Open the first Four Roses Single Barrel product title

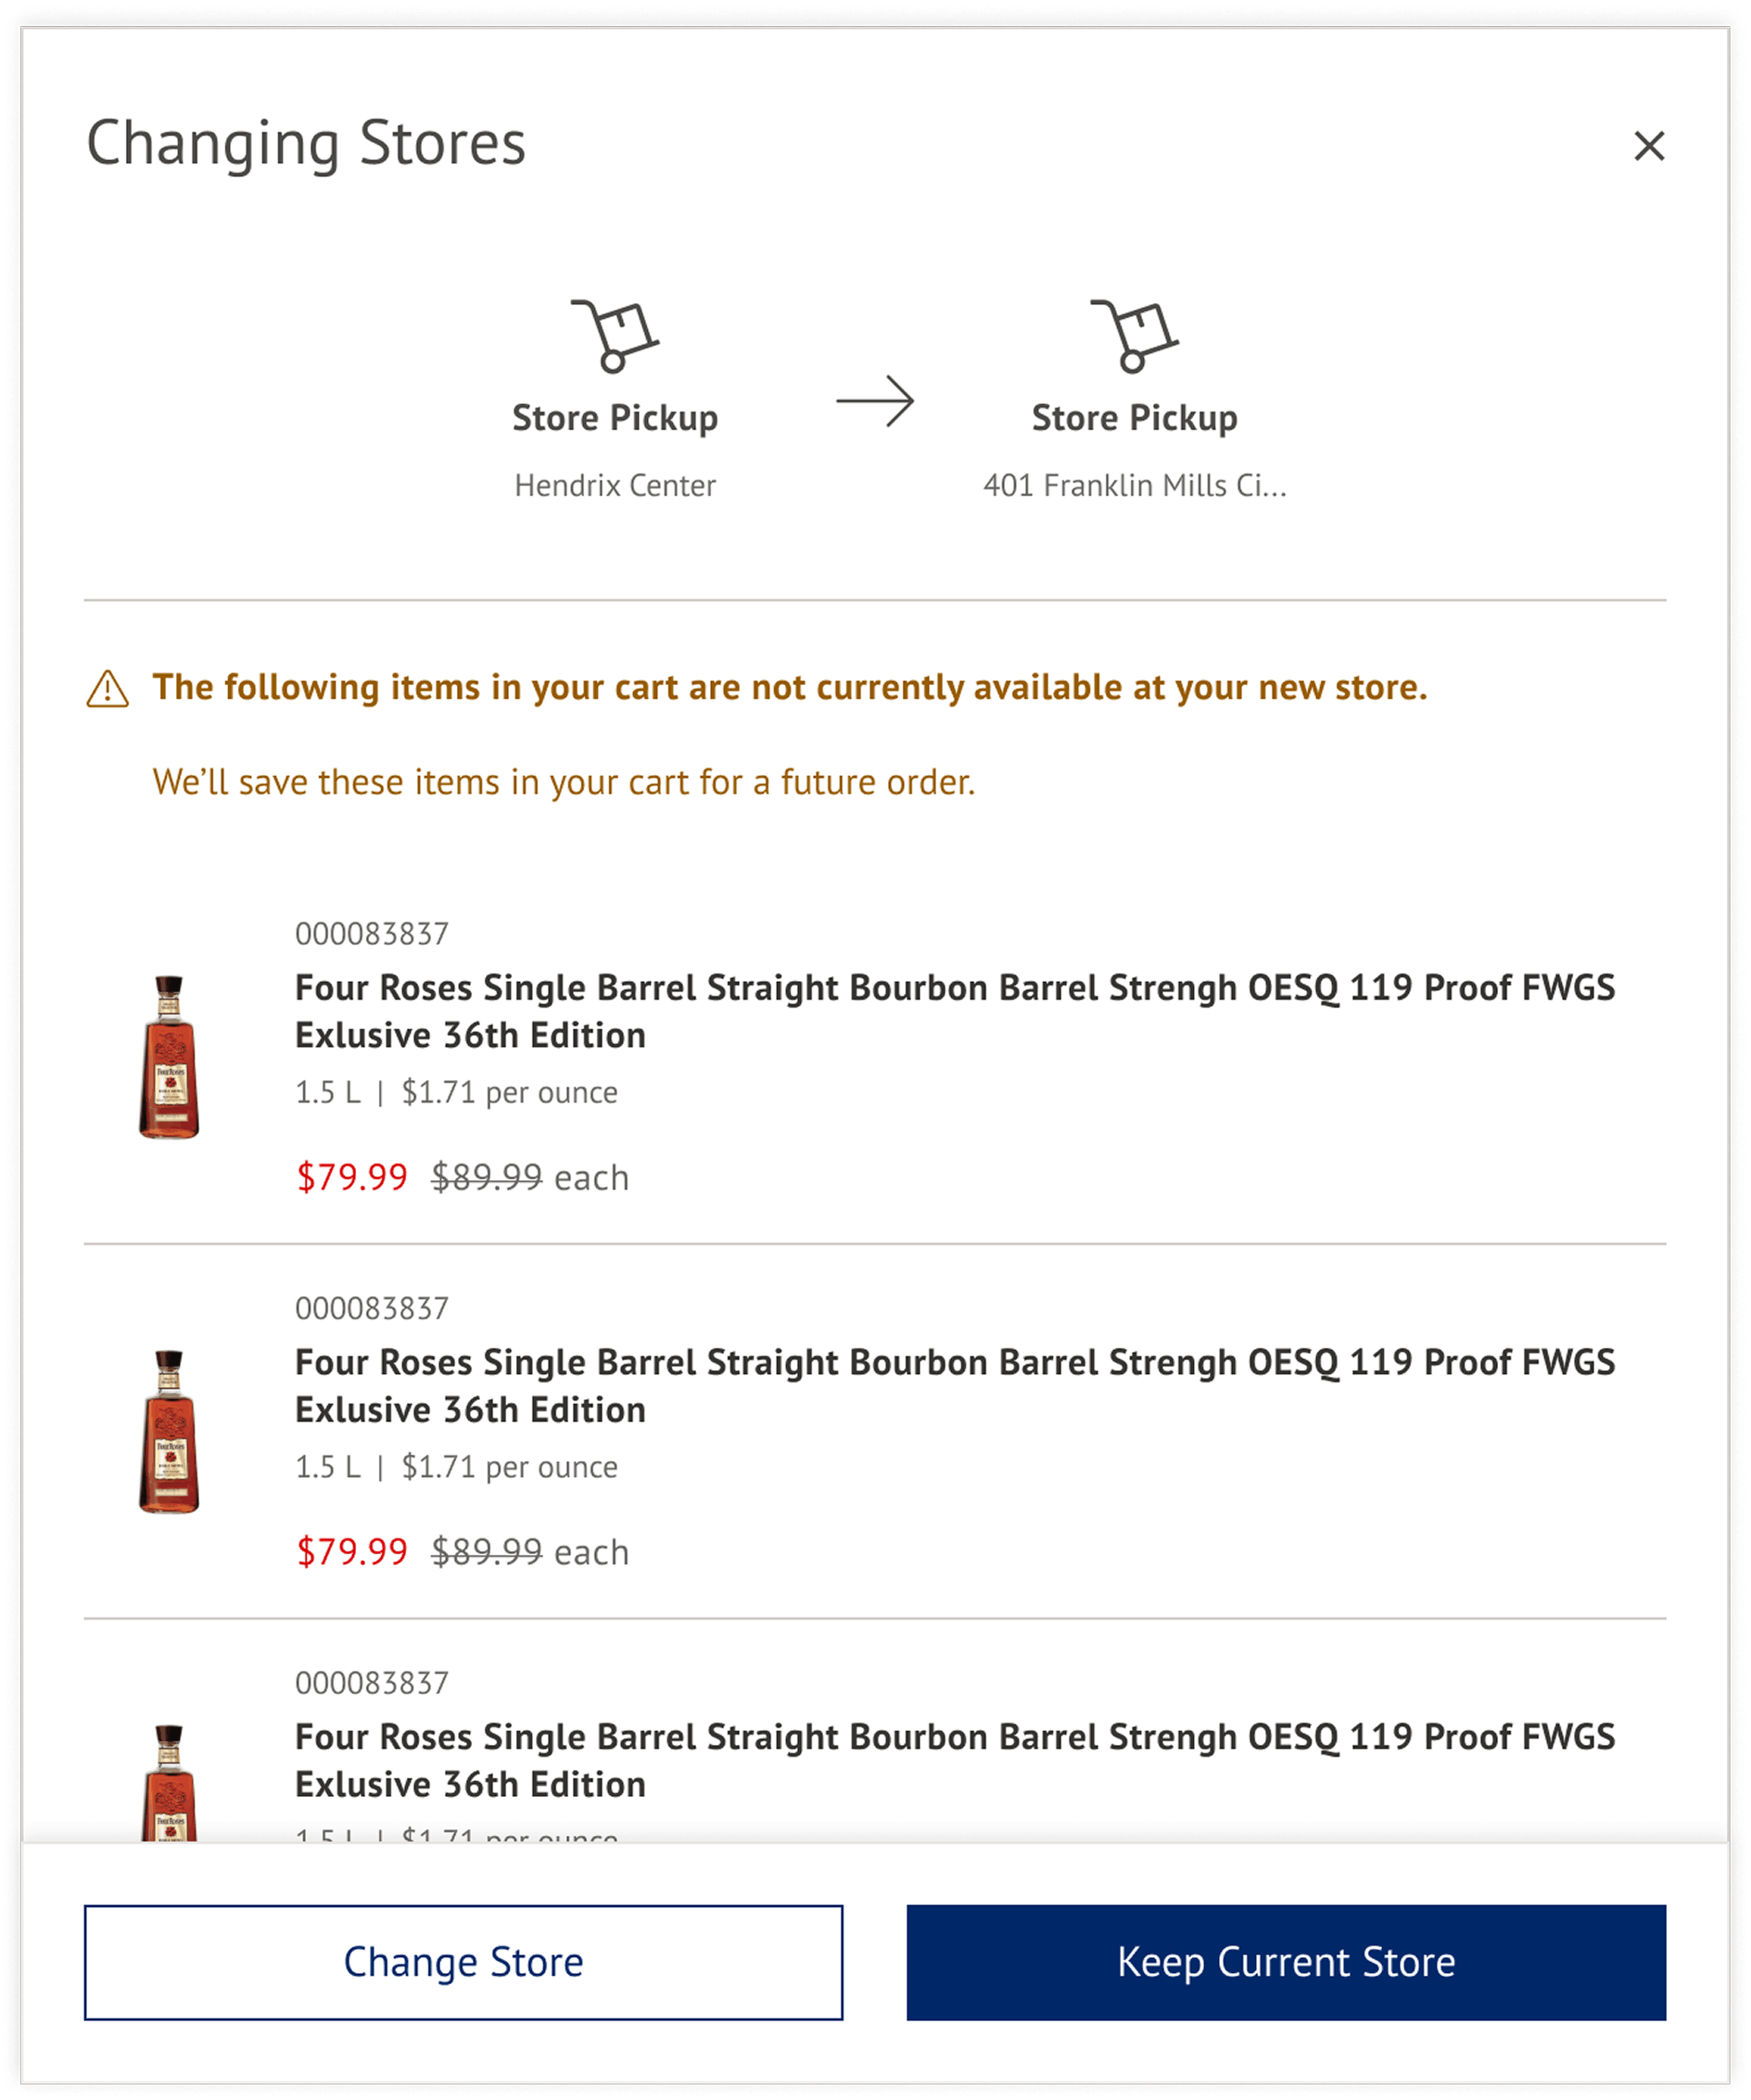tap(954, 1011)
